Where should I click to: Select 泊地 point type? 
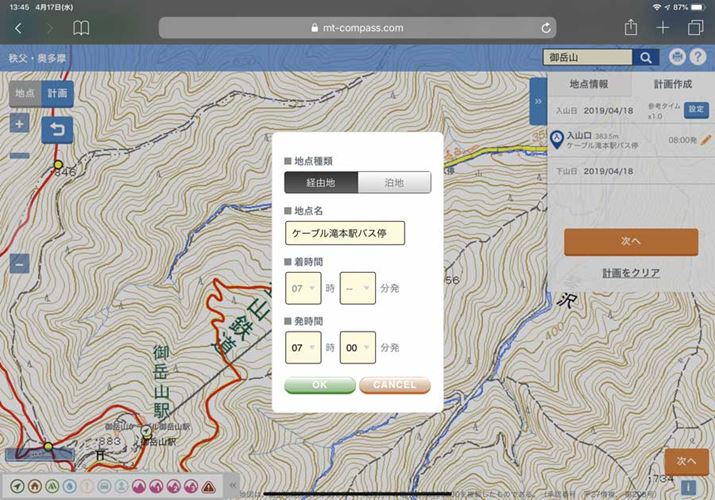[x=394, y=182]
